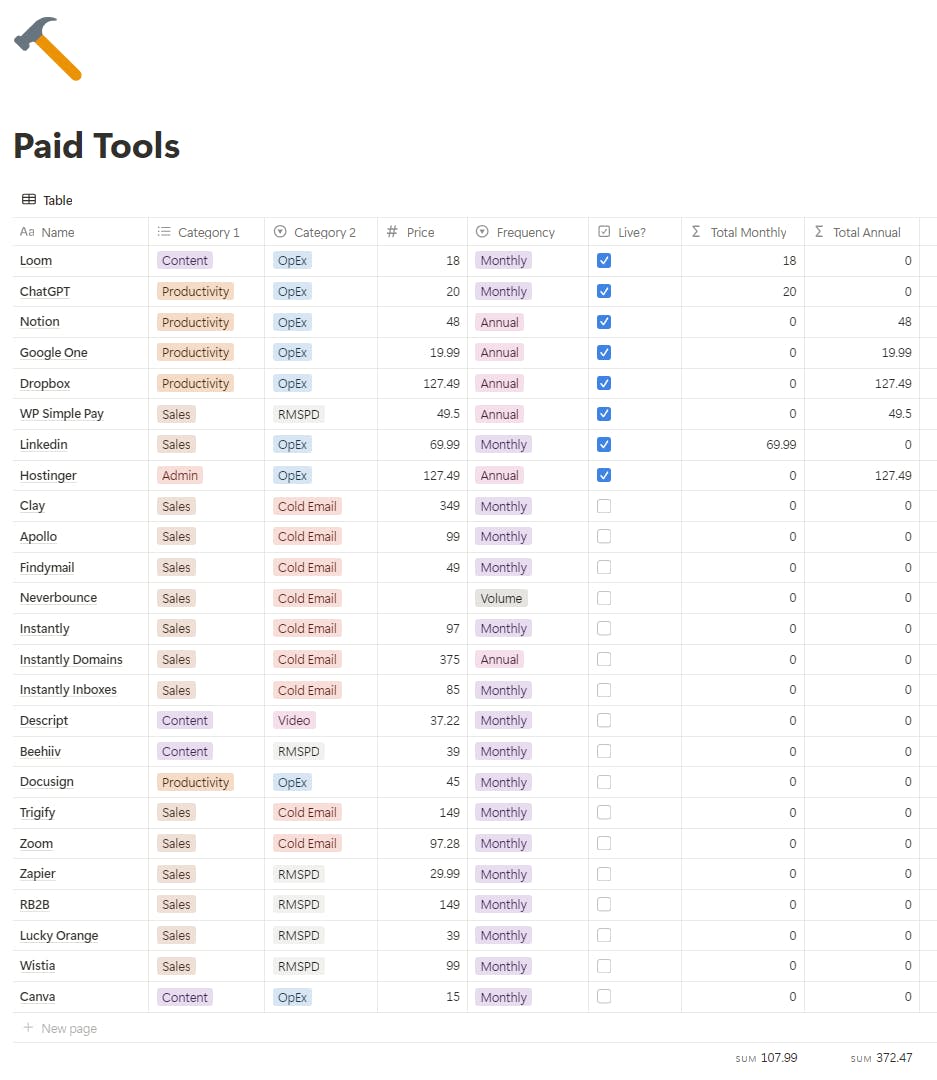Select Total Annual 49.5 for WP Simple Pay
937x1080 pixels.
click(x=900, y=414)
